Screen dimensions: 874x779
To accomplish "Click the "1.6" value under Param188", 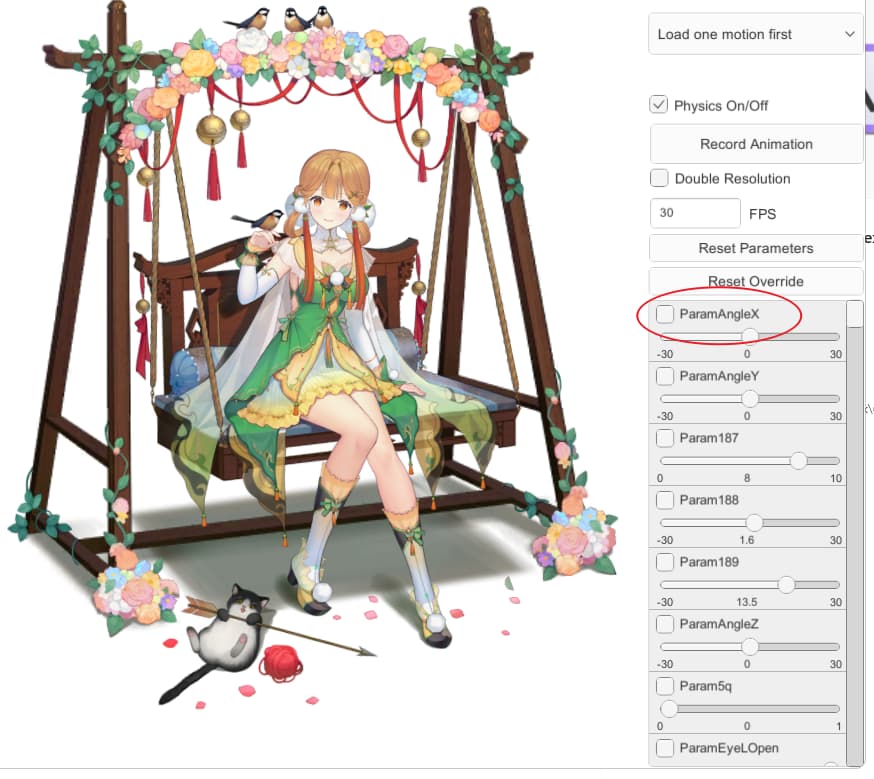I will [746, 540].
